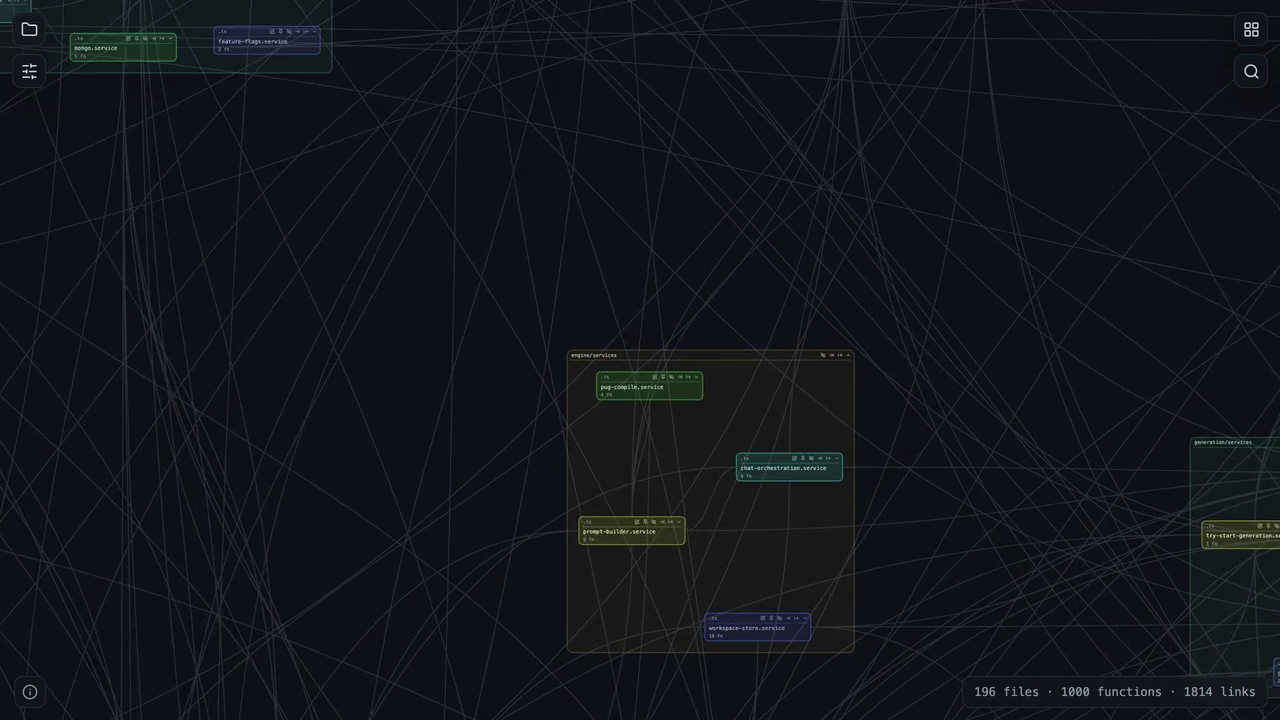Open the search tool
This screenshot has height=720, width=1280.
point(1251,71)
